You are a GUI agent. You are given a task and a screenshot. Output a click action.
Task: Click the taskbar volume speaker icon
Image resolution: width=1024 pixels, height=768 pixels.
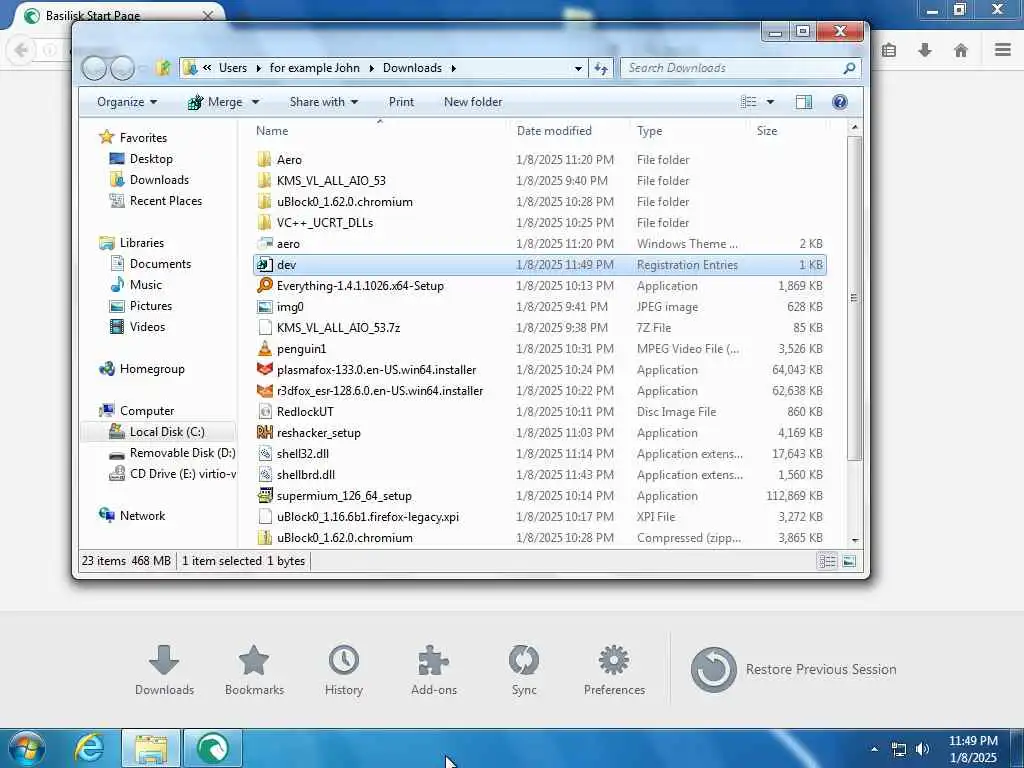[922, 749]
